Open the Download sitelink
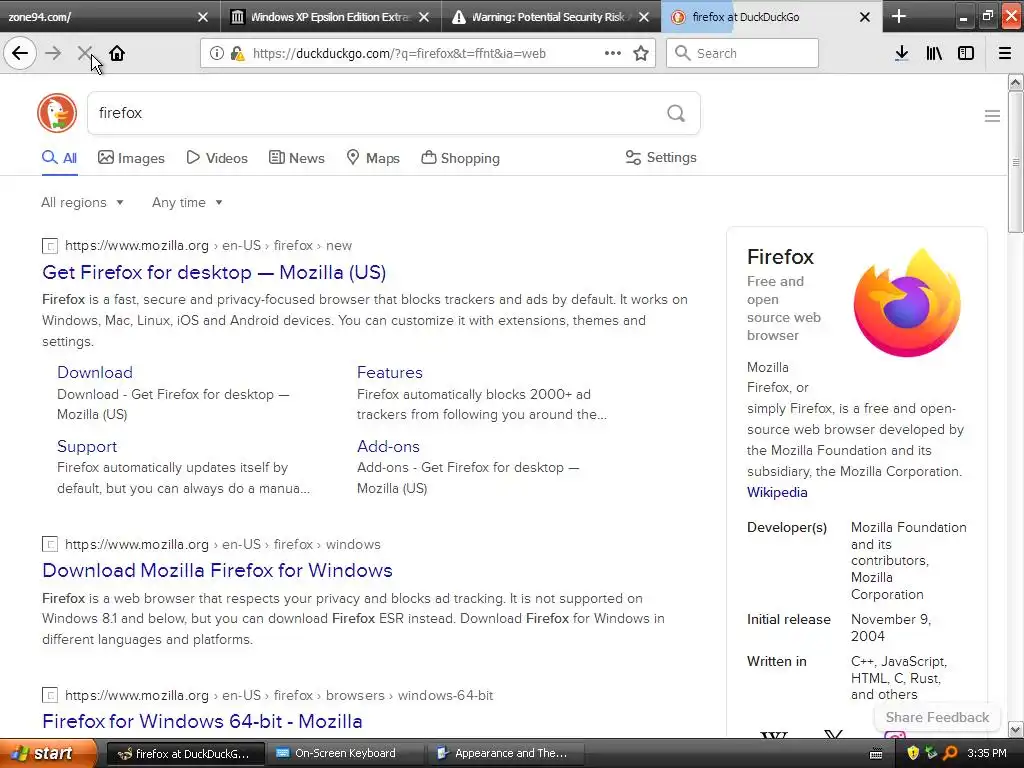1024x768 pixels. point(95,372)
